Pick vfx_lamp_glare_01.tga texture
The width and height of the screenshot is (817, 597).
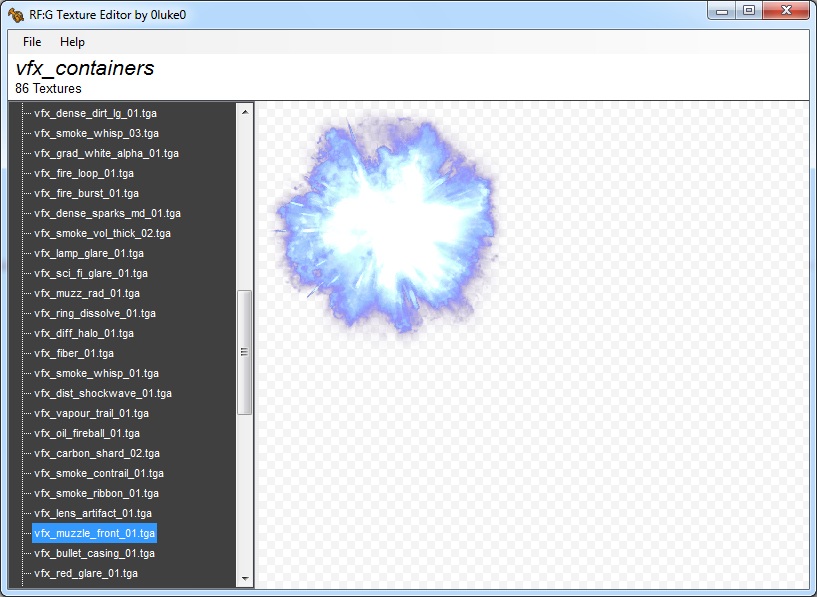coord(89,253)
